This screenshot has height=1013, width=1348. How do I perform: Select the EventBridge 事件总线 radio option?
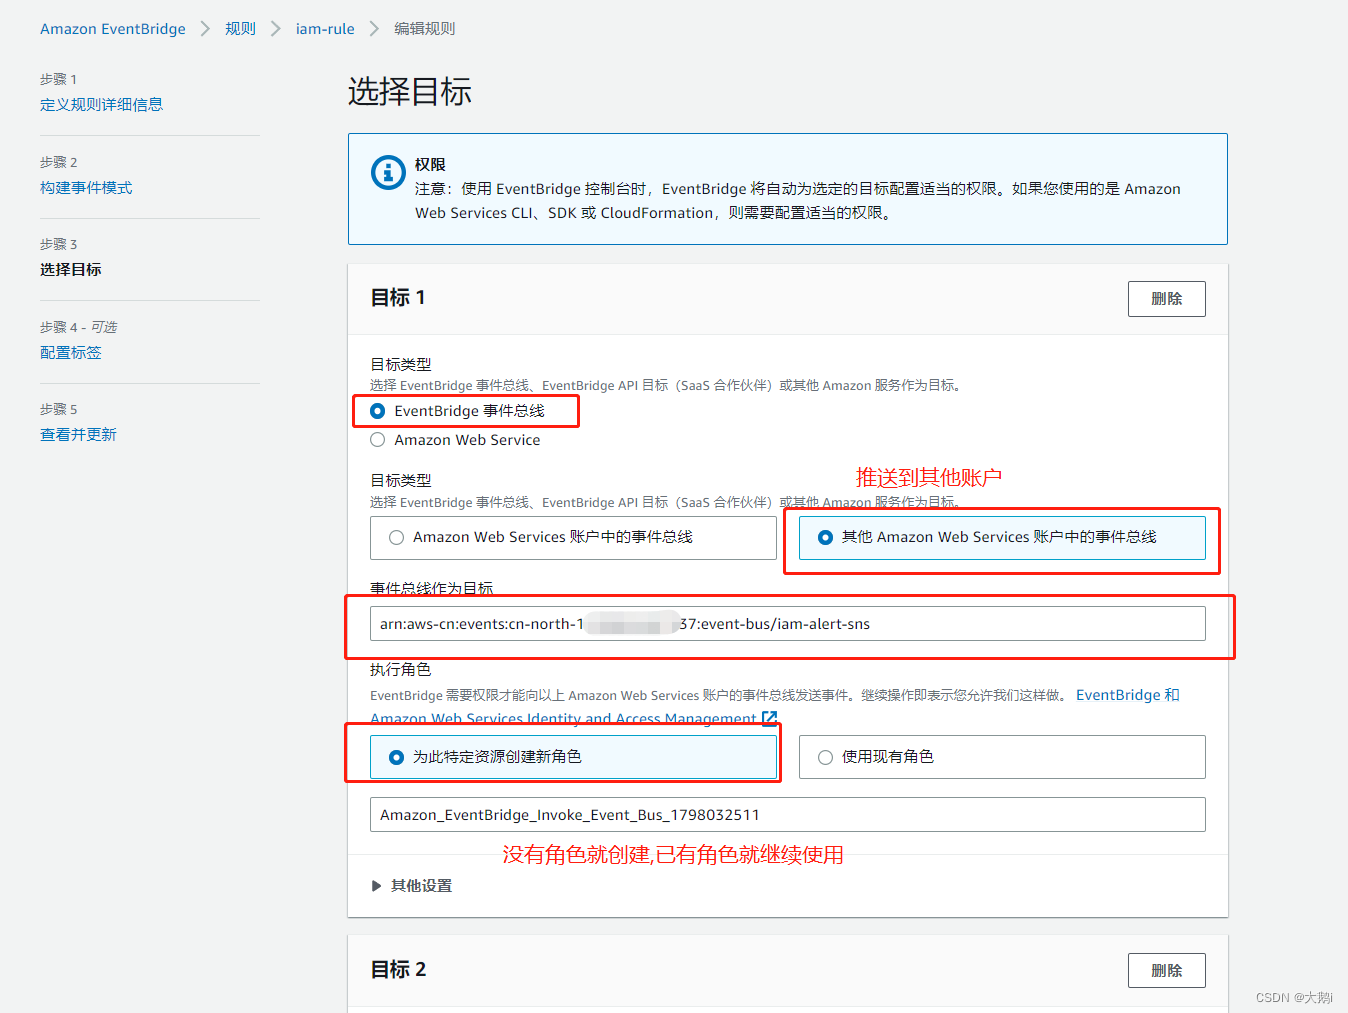click(x=377, y=411)
